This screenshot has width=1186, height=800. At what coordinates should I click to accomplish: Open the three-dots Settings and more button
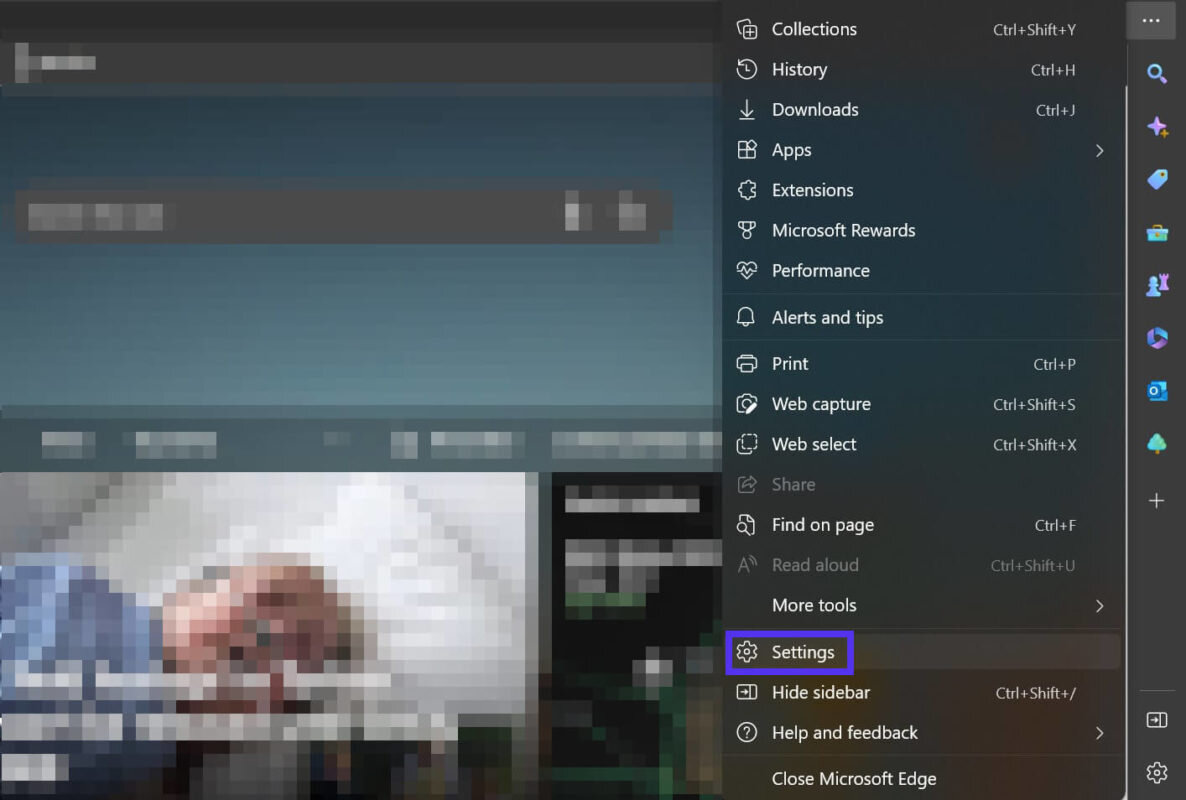coord(1150,20)
